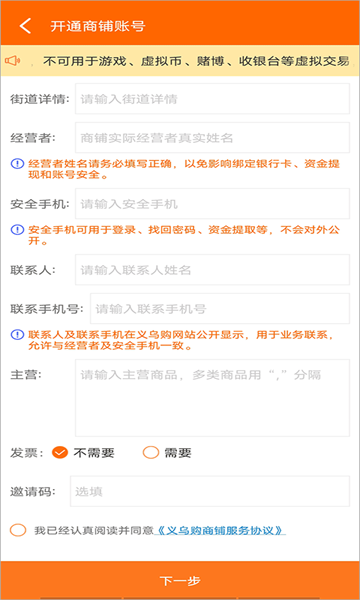
Task: Focus the 街道详情 input field
Action: (212, 99)
